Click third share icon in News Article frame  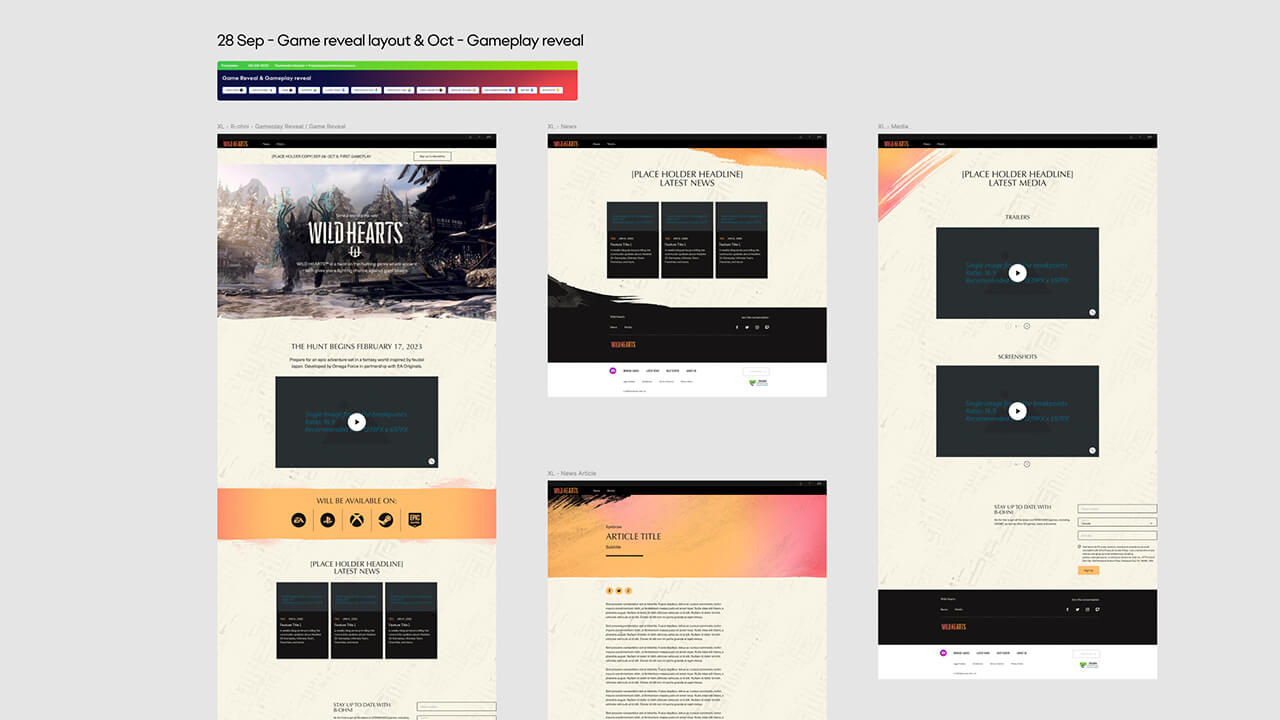pyautogui.click(x=627, y=591)
